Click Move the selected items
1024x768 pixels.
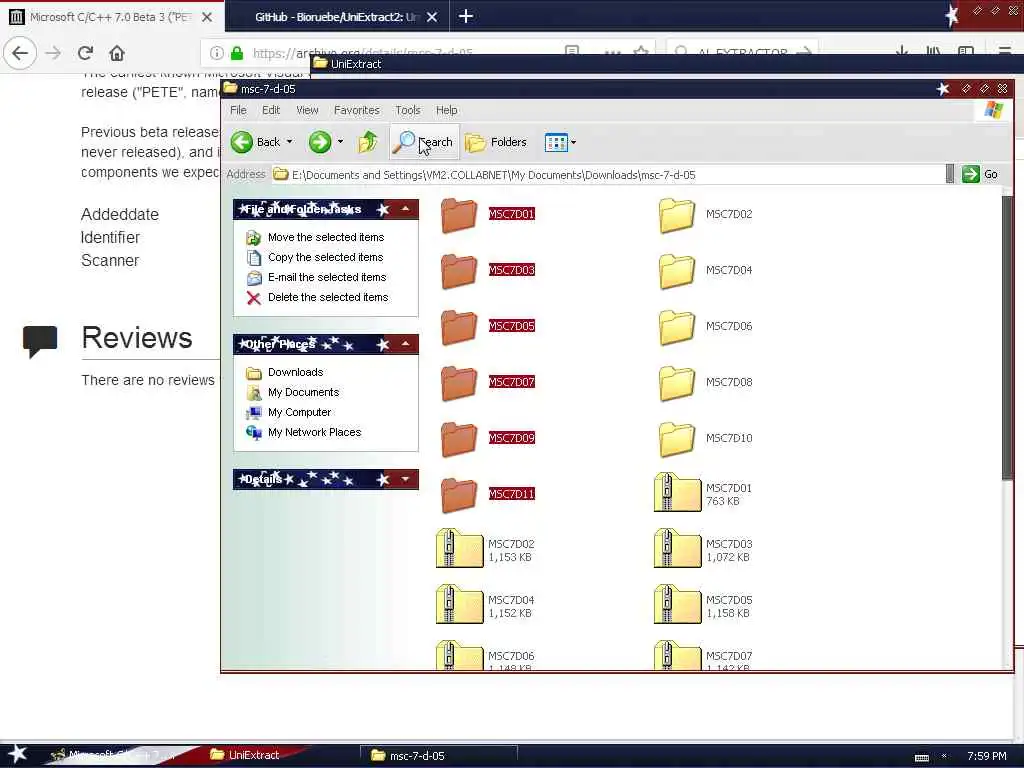pos(326,237)
